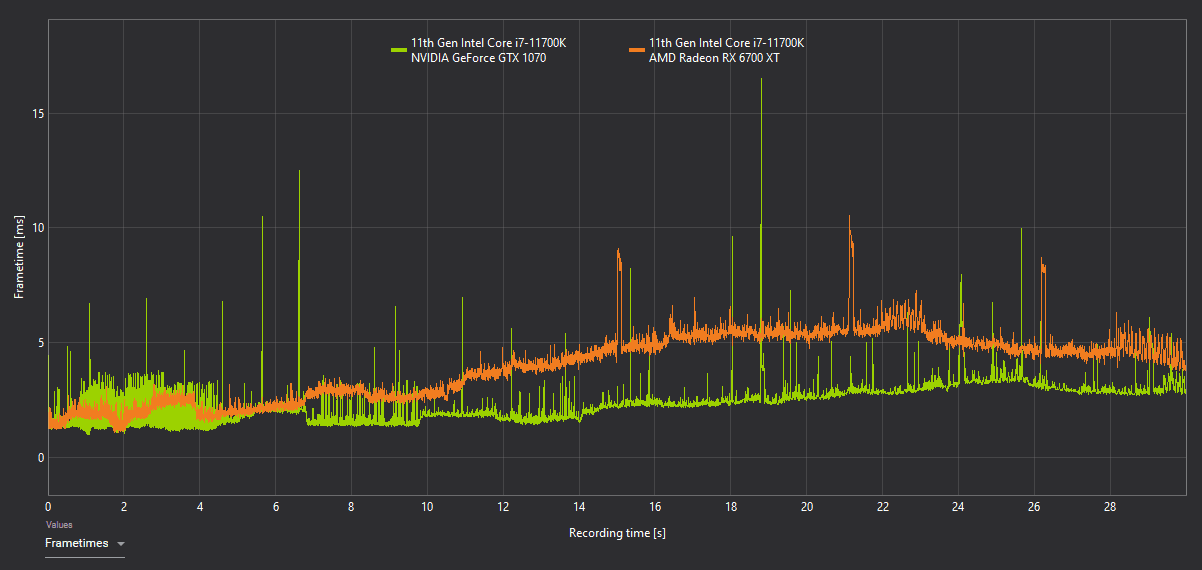Click the 15 tick on the frametime axis
The height and width of the screenshot is (570, 1202).
(37, 113)
